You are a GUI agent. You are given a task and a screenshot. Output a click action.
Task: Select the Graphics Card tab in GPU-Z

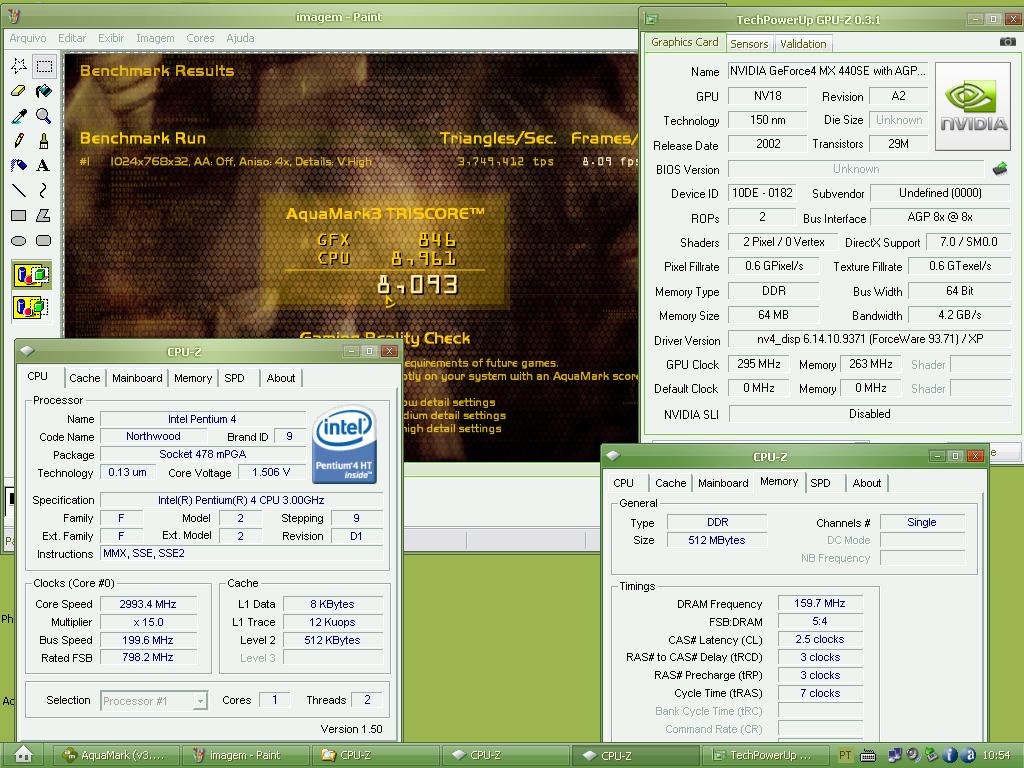point(684,42)
